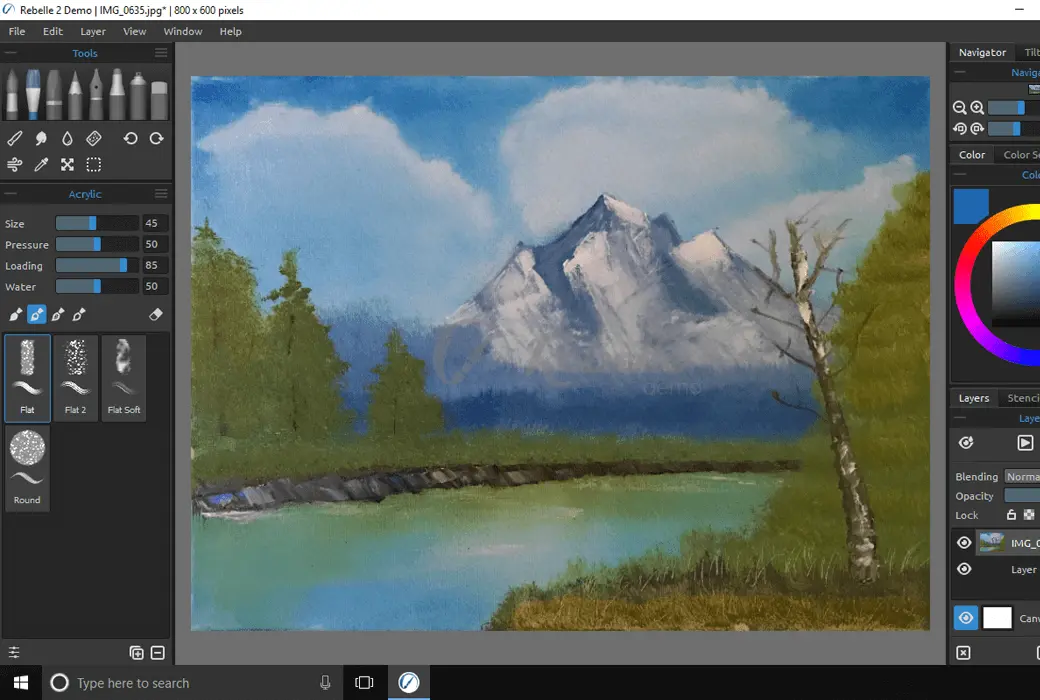Click the Windows Start button
This screenshot has width=1040, height=700.
(x=21, y=683)
